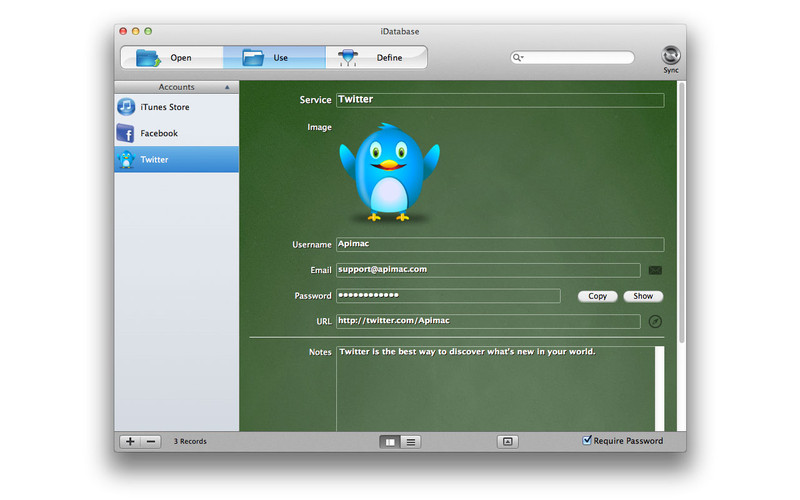Select the Open tab
This screenshot has height=500, width=800.
click(x=172, y=58)
